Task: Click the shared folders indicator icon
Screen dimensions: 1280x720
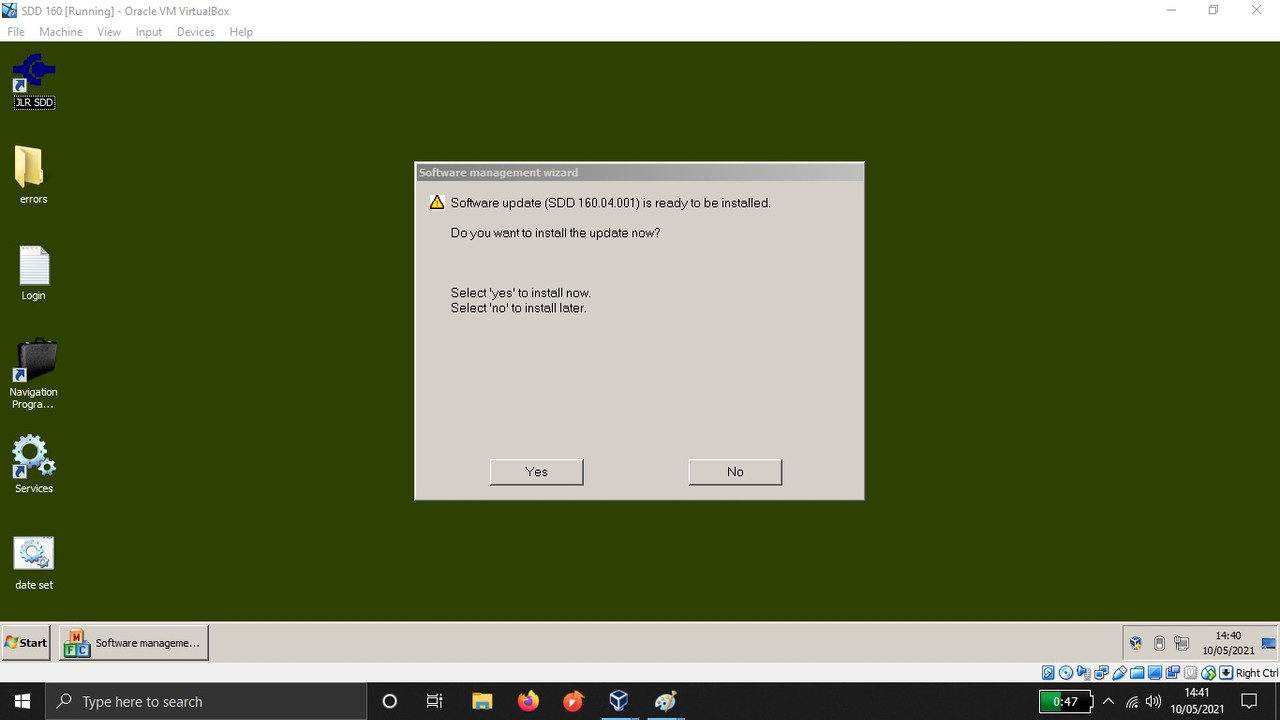Action: [x=1137, y=673]
